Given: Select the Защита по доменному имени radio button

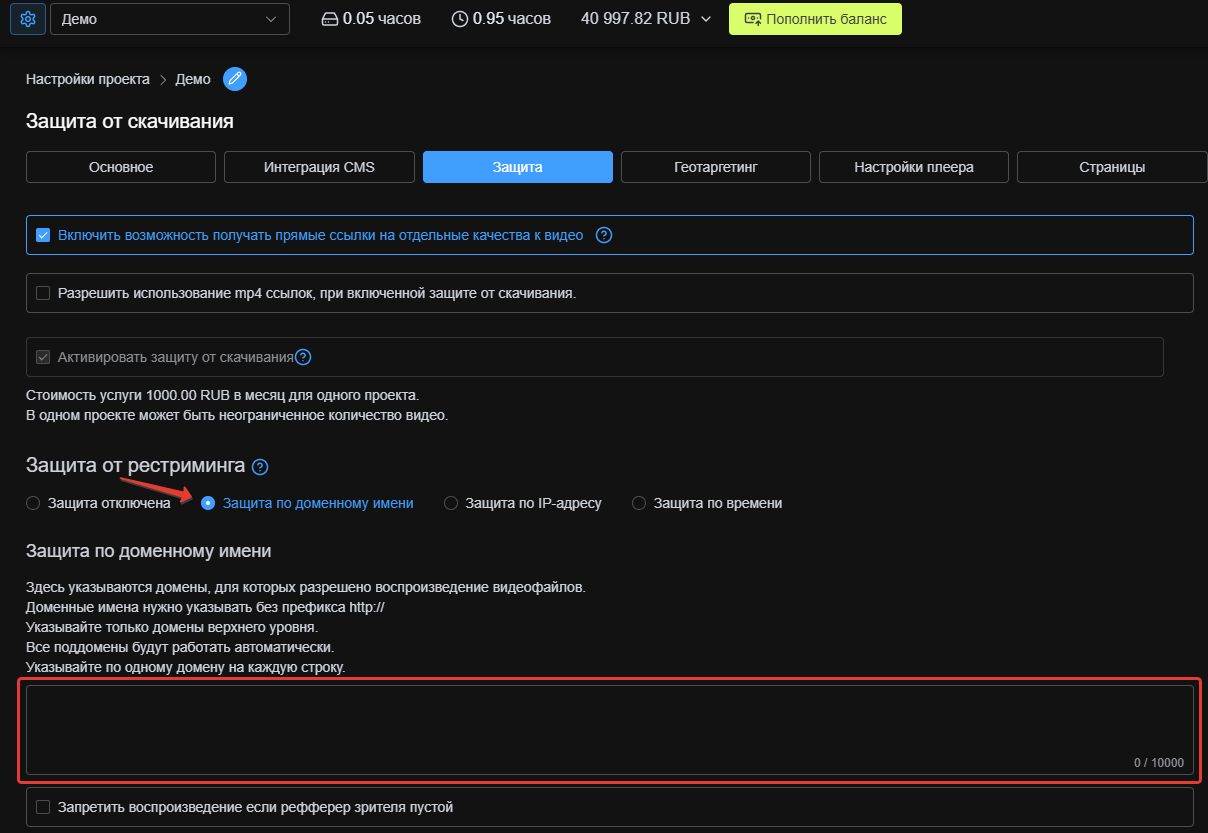Looking at the screenshot, I should [x=208, y=503].
